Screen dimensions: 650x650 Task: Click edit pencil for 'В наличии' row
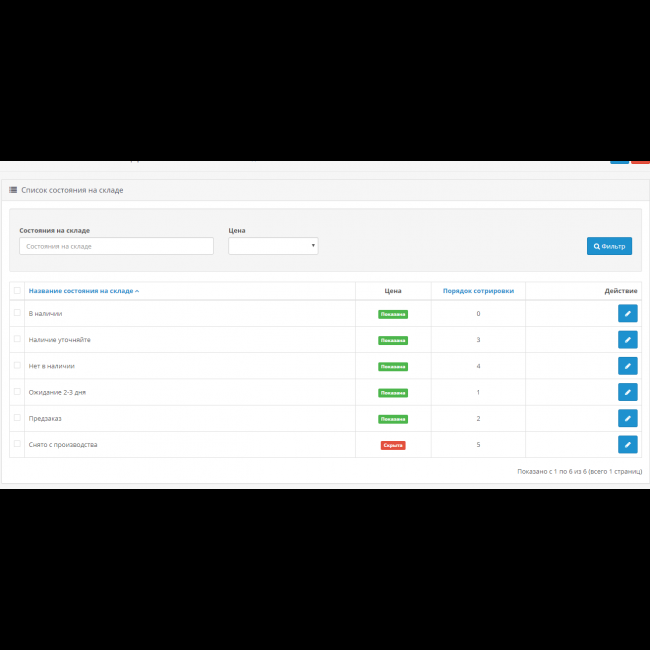(x=627, y=314)
